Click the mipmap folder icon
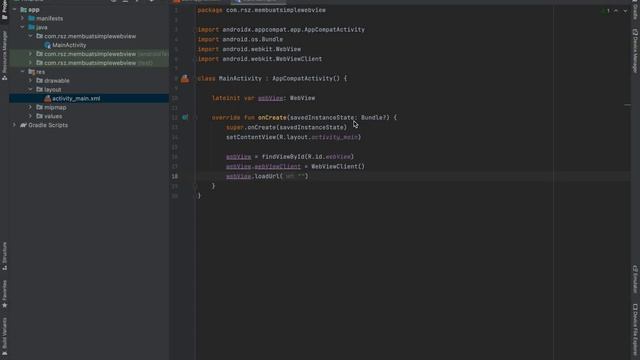This screenshot has height=360, width=640. 40,107
